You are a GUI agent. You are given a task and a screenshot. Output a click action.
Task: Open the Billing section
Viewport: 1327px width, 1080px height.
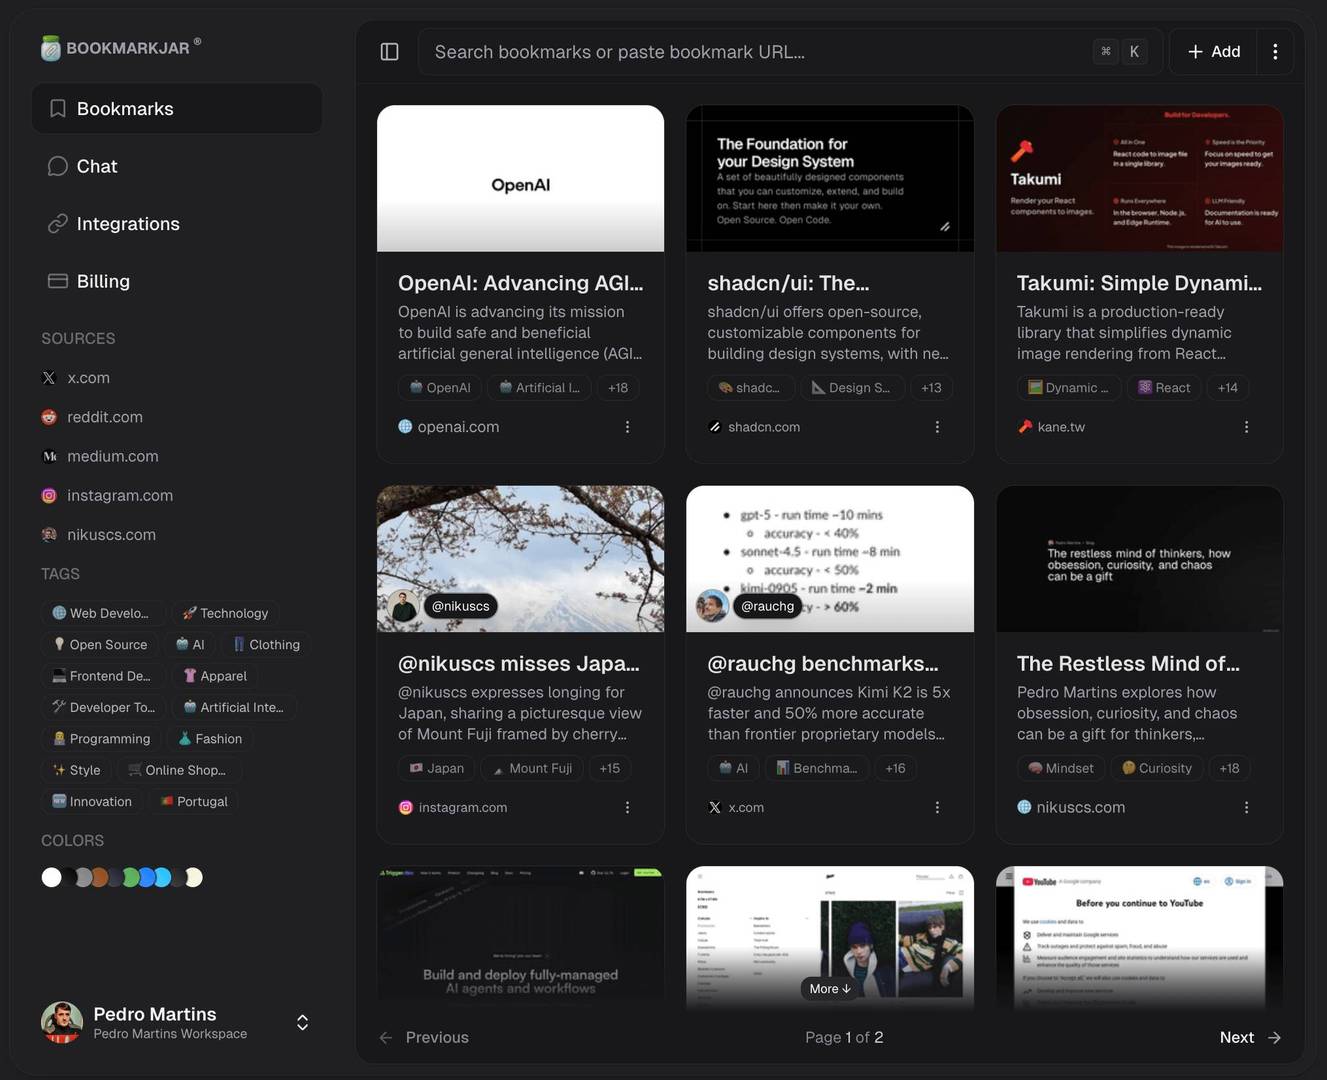[103, 281]
